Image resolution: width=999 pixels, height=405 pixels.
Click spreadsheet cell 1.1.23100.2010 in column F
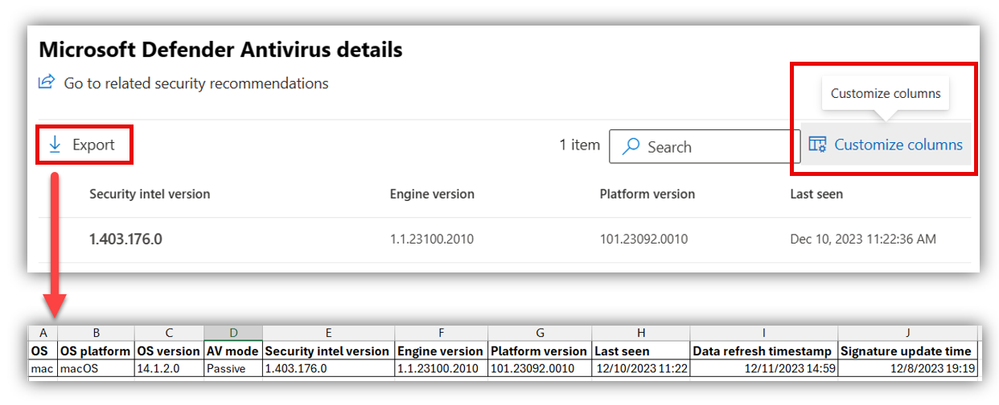(x=442, y=368)
